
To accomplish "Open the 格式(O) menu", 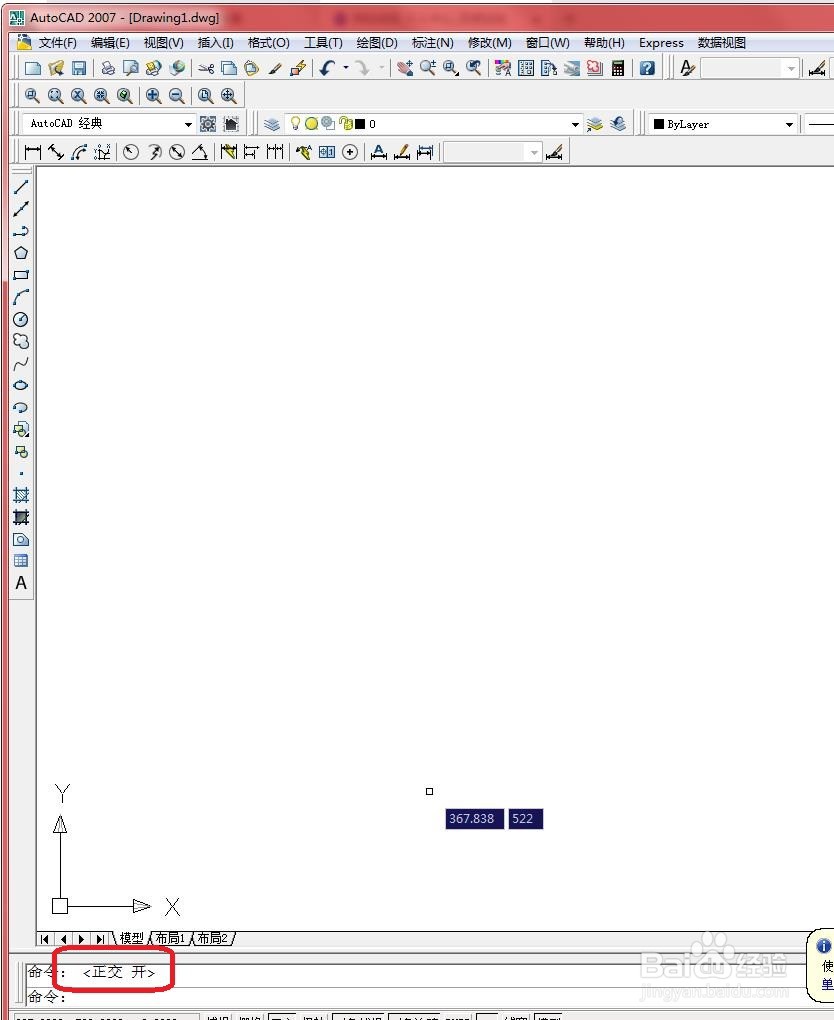I will pyautogui.click(x=269, y=43).
